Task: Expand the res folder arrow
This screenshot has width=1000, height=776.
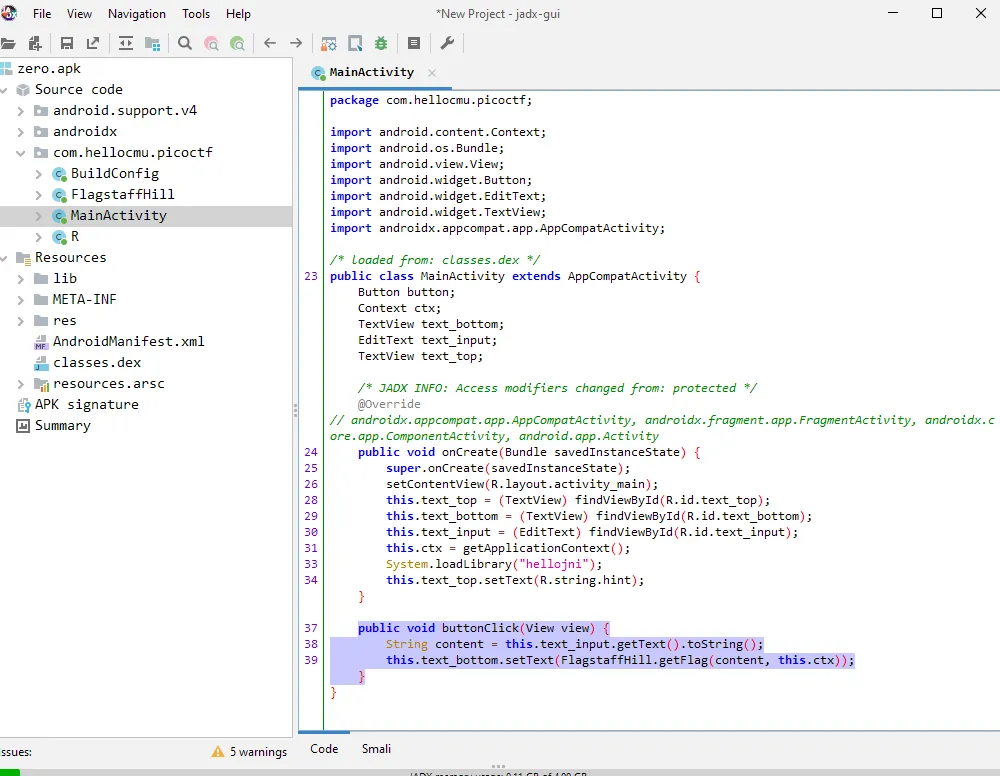Action: pos(20,321)
